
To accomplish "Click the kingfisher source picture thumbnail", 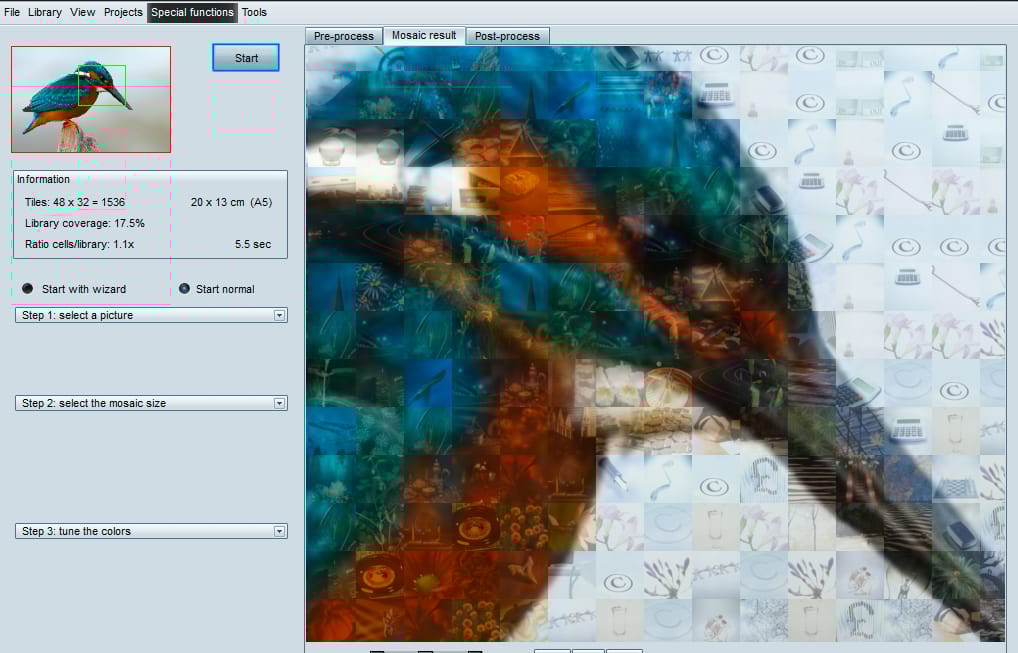I will tap(91, 99).
